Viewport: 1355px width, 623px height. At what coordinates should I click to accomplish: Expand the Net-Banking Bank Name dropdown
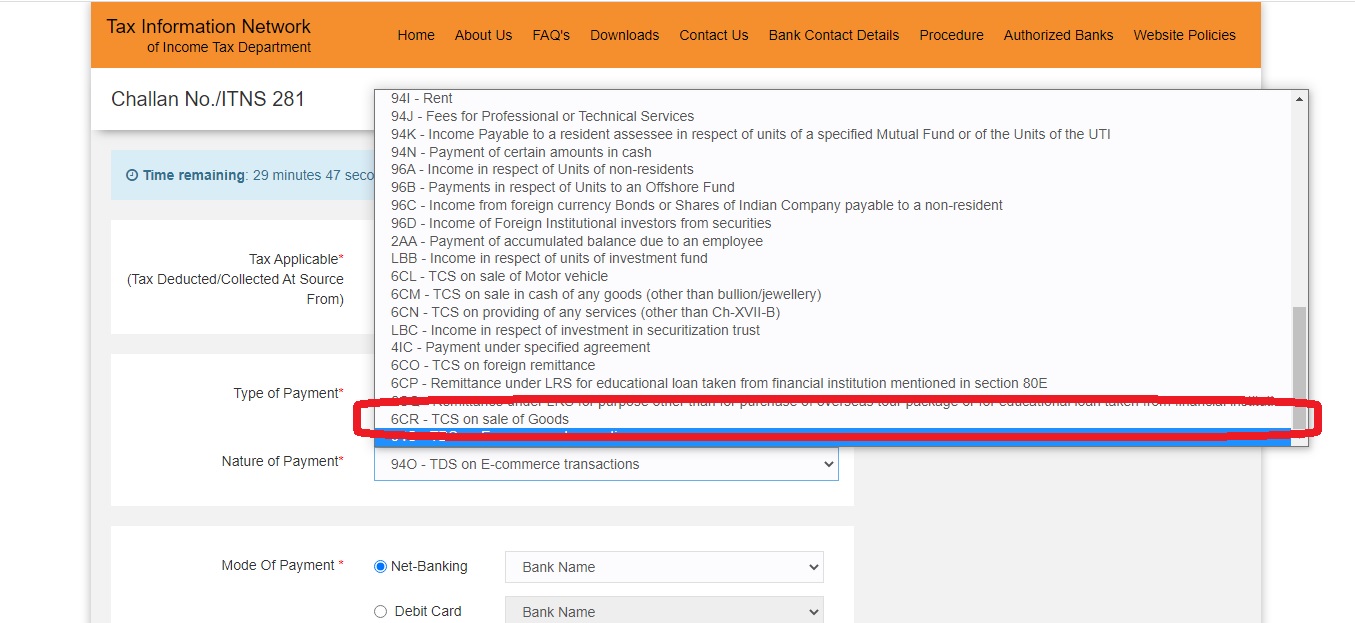click(x=664, y=567)
